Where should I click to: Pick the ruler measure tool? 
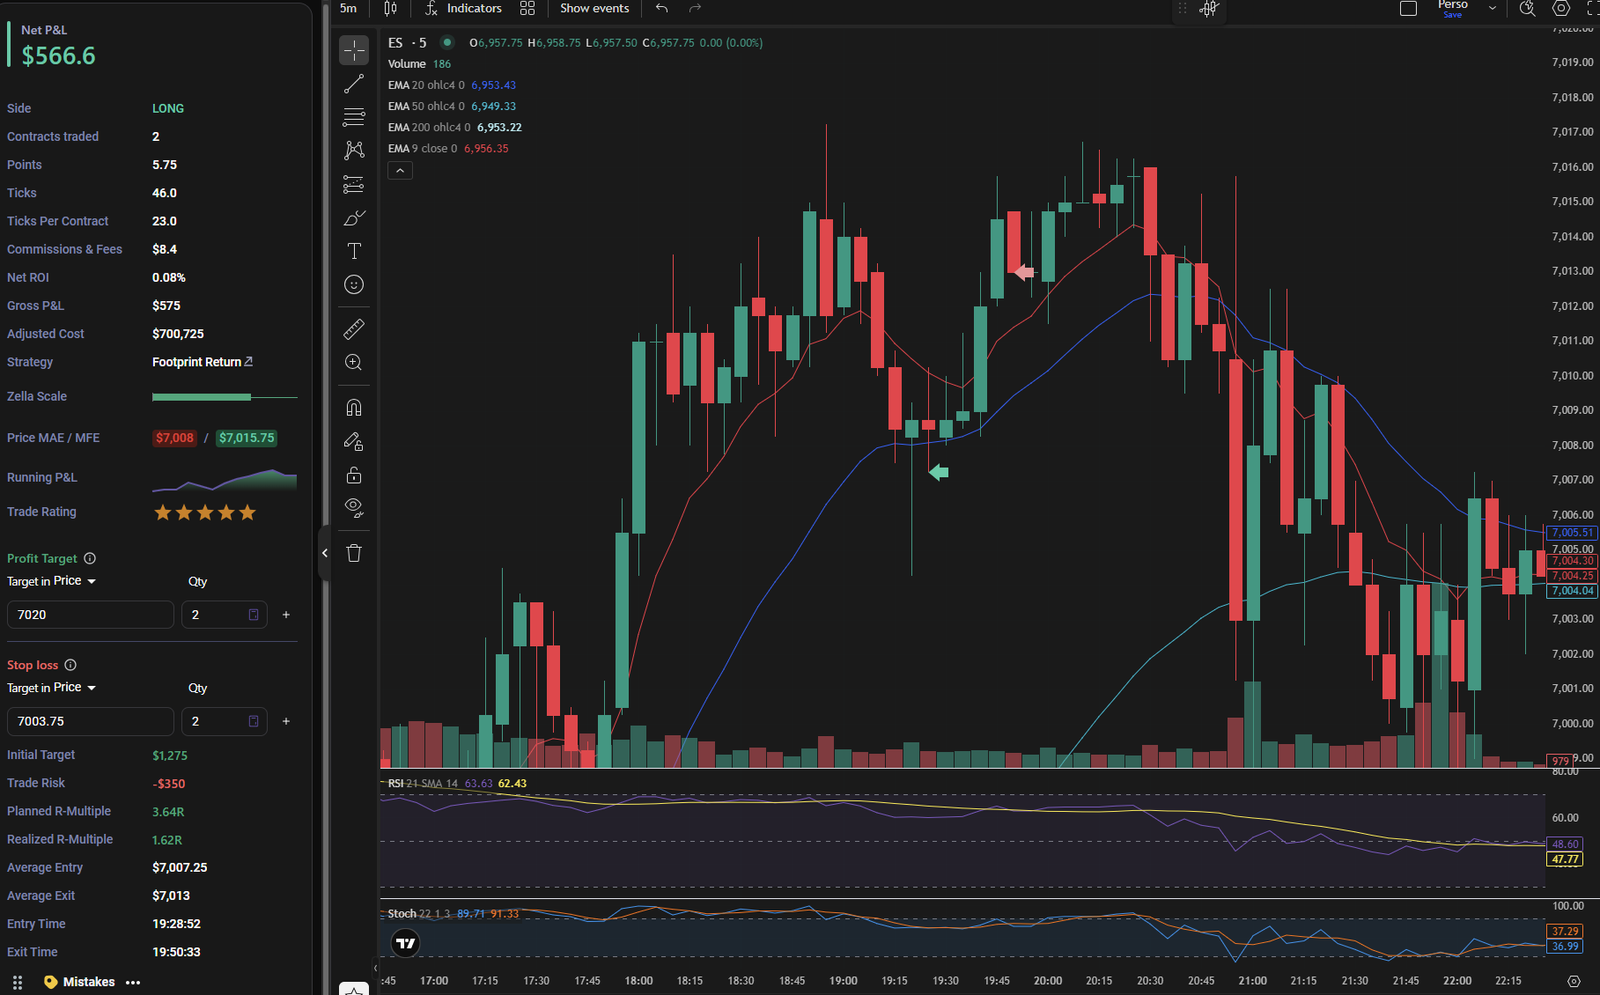(x=354, y=329)
